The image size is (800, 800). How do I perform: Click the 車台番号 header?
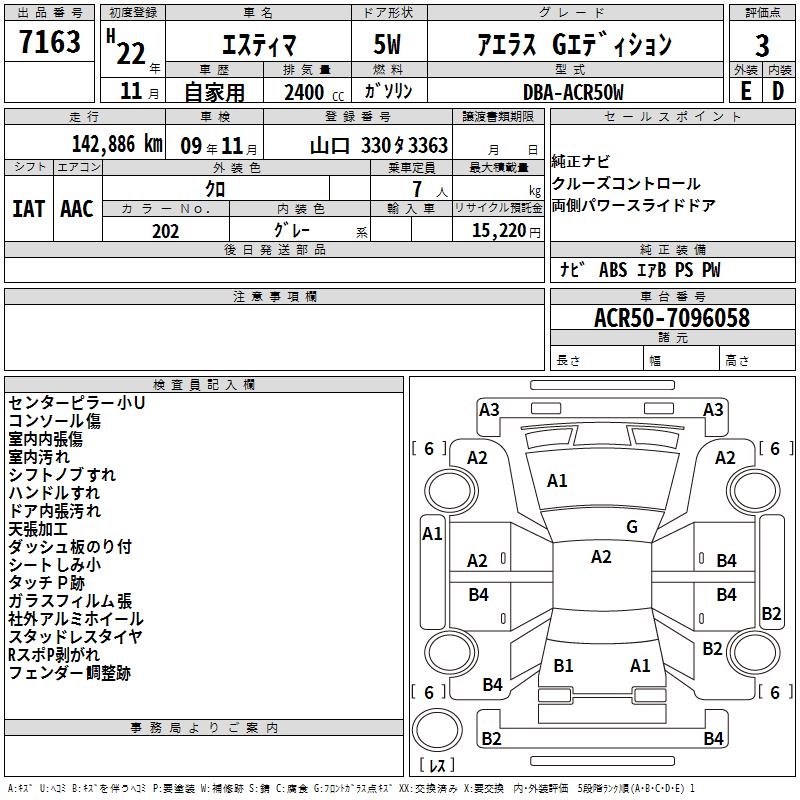click(x=672, y=296)
